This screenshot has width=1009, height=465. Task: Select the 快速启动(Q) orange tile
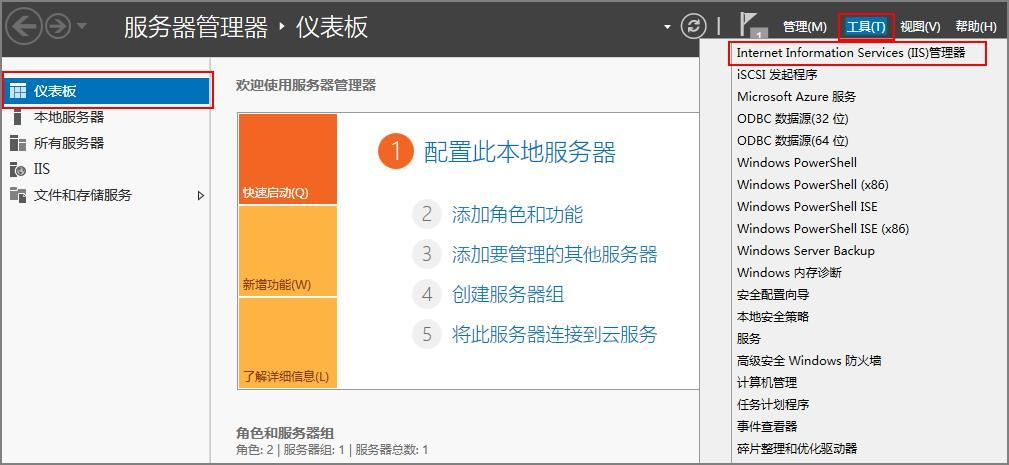coord(287,158)
